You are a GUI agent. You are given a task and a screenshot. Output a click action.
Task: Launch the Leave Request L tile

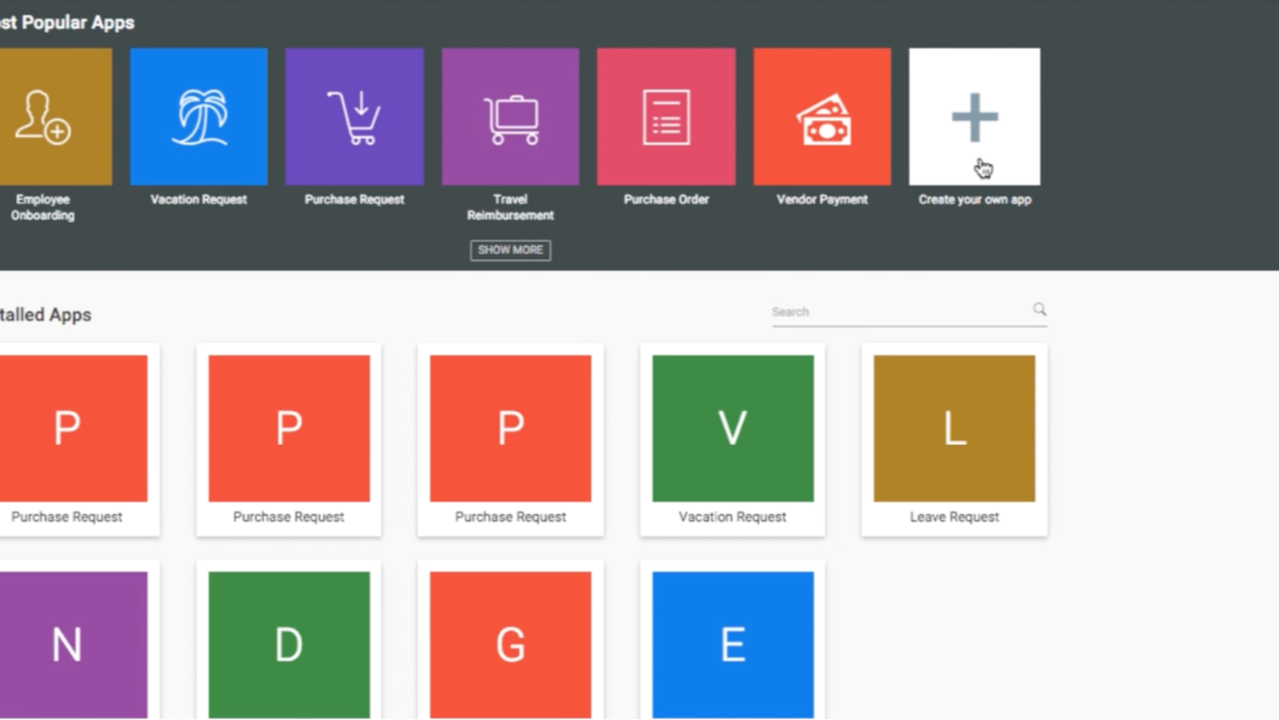point(954,429)
